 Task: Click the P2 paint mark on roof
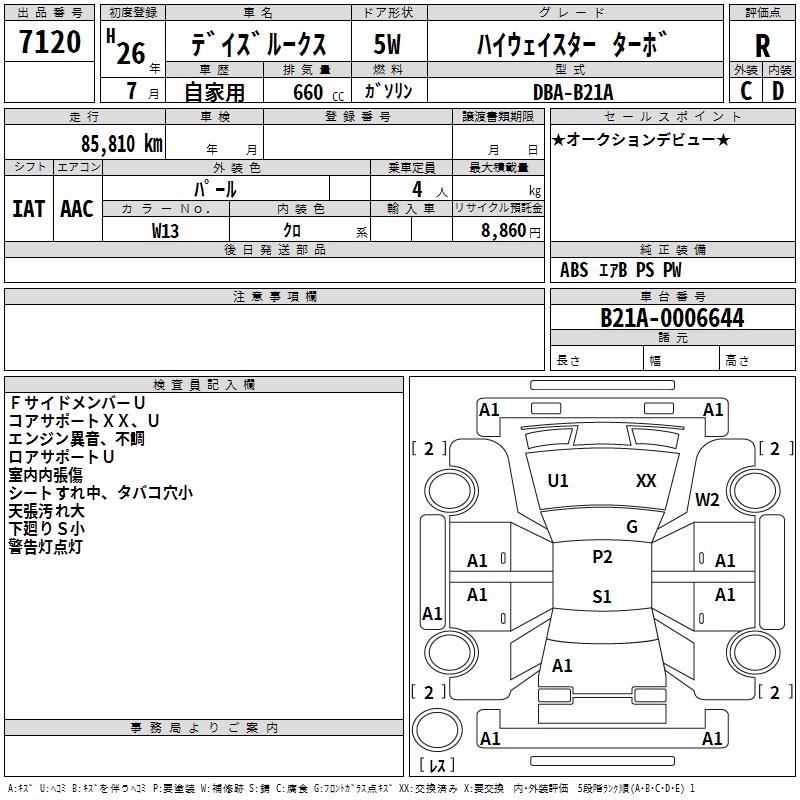602,557
